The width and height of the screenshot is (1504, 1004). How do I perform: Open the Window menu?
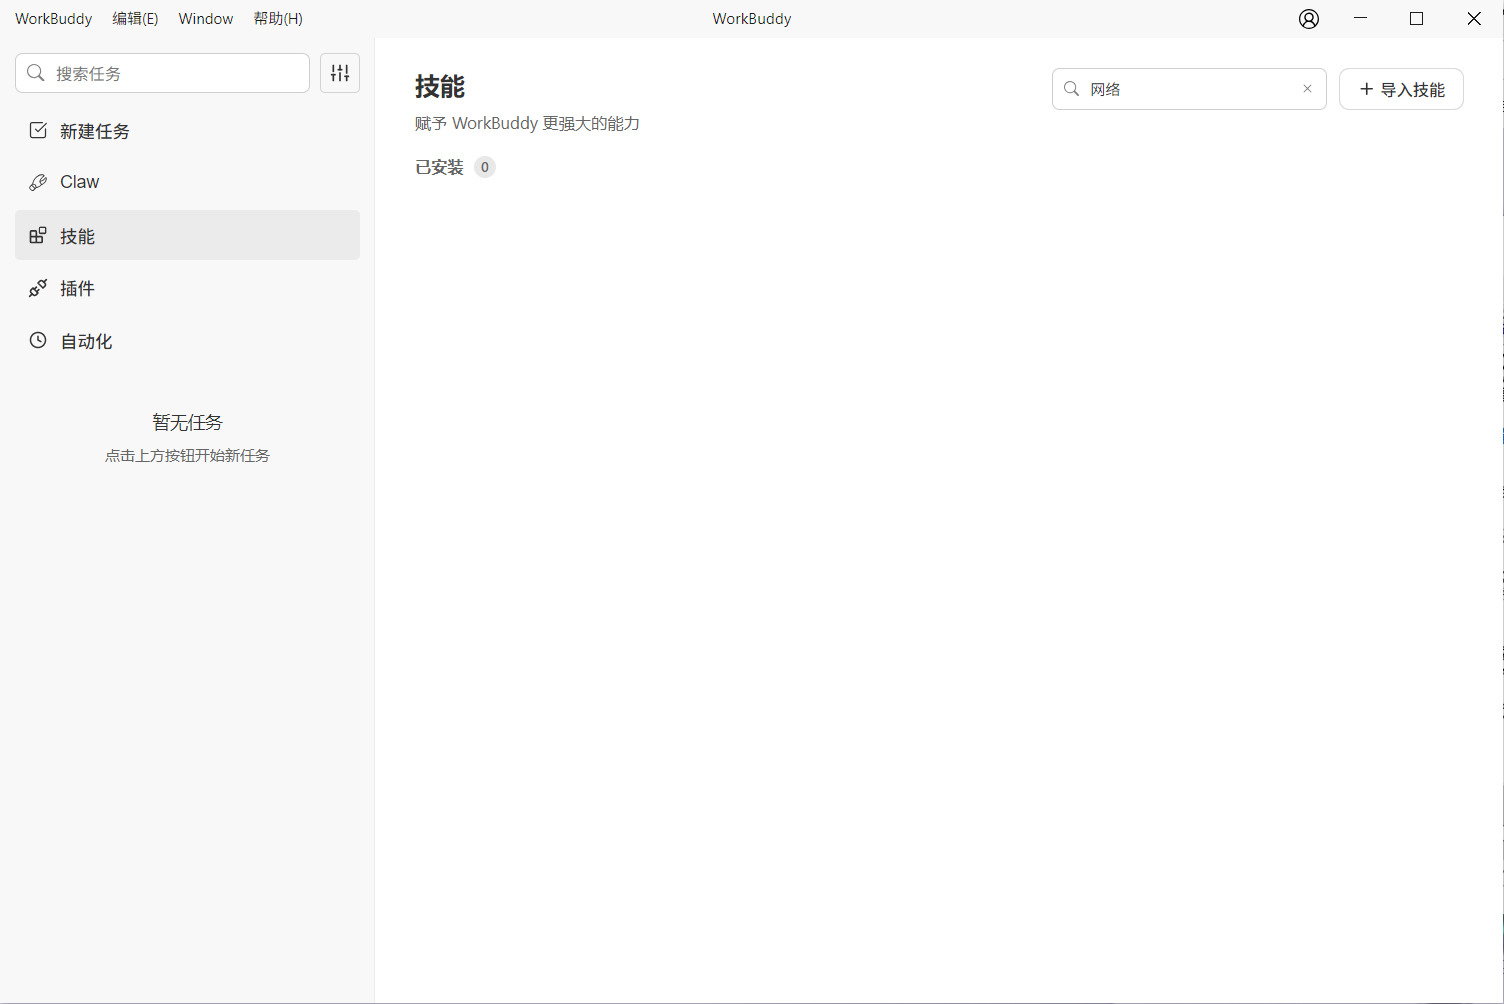tap(206, 19)
